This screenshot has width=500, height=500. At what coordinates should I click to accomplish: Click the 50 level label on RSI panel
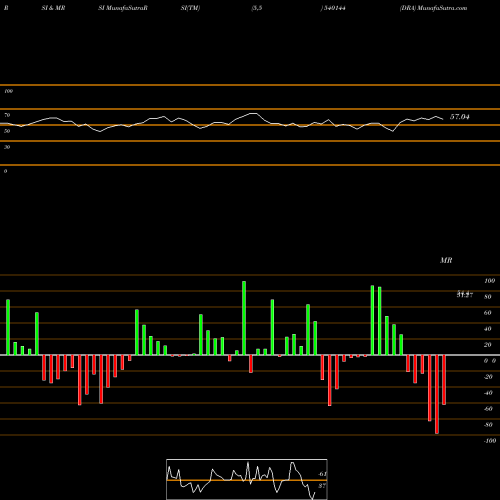7,131
